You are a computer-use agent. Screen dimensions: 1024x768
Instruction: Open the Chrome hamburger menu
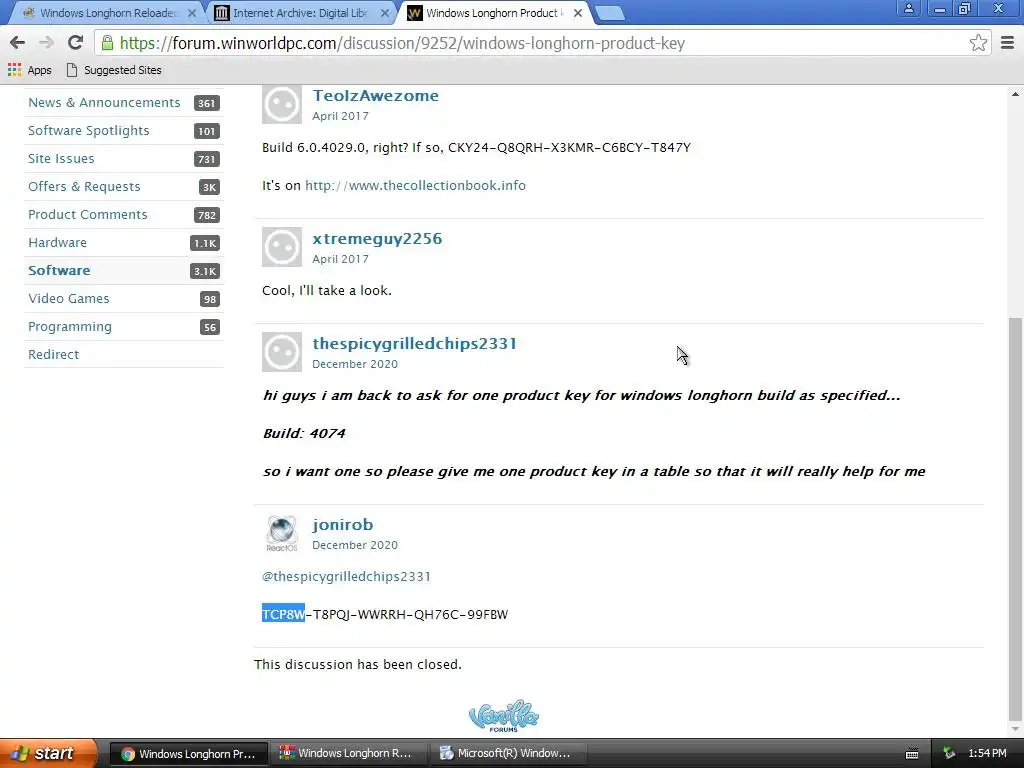pyautogui.click(x=1008, y=43)
